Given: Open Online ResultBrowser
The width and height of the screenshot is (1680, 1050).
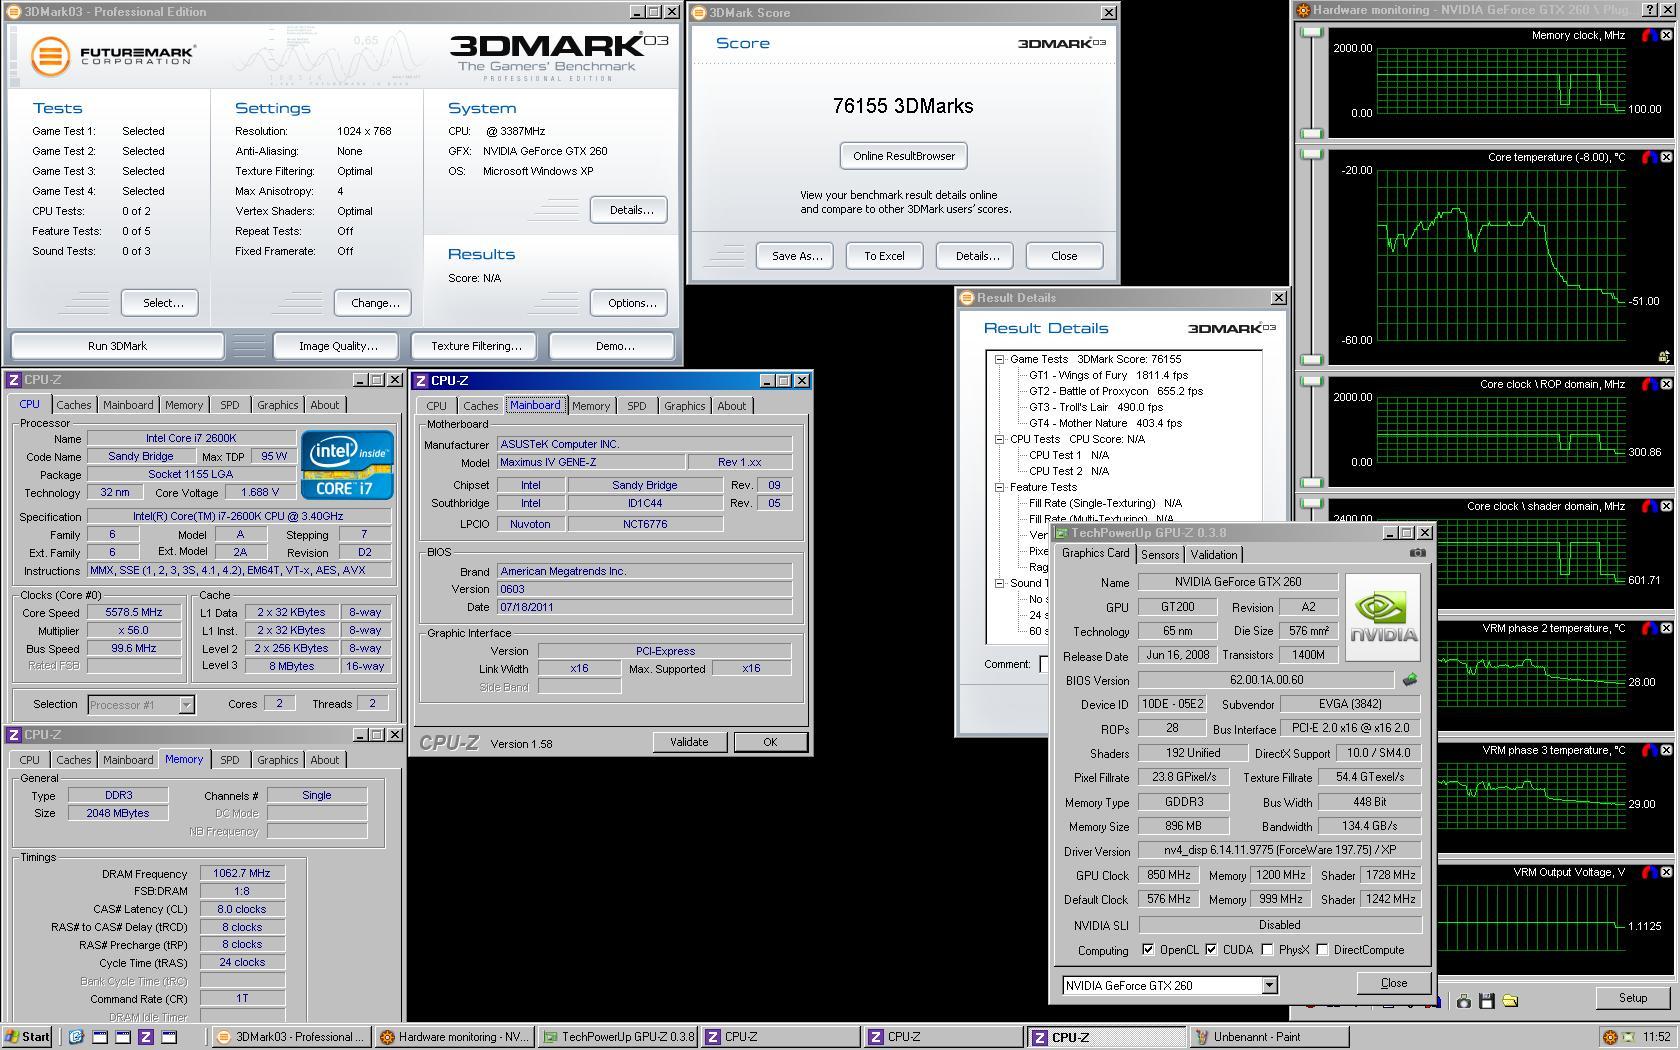Looking at the screenshot, I should pyautogui.click(x=904, y=156).
